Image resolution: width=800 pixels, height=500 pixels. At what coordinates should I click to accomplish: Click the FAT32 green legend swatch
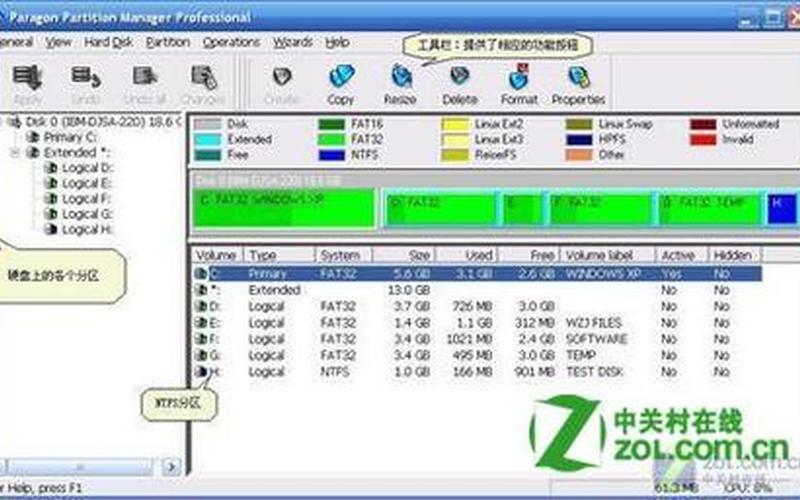(x=332, y=139)
